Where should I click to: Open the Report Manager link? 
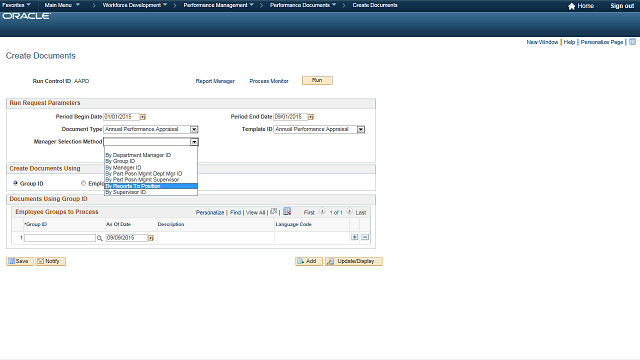[215, 81]
